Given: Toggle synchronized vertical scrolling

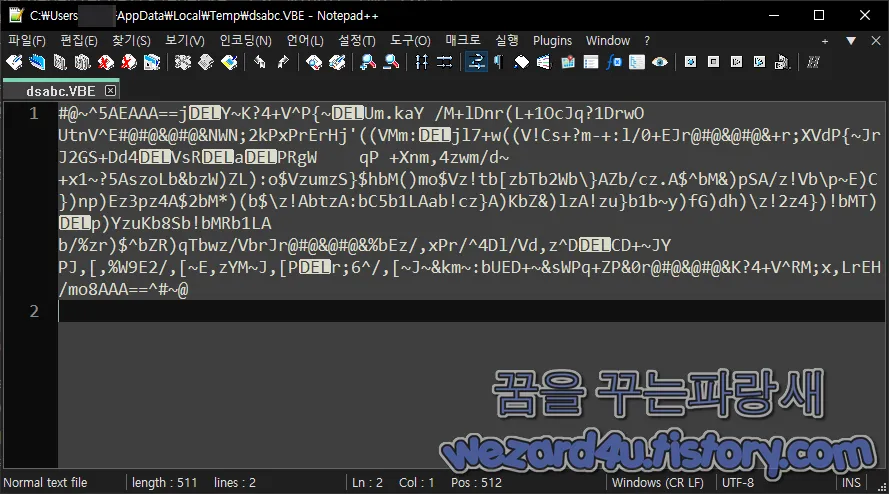Looking at the screenshot, I should click(x=421, y=62).
